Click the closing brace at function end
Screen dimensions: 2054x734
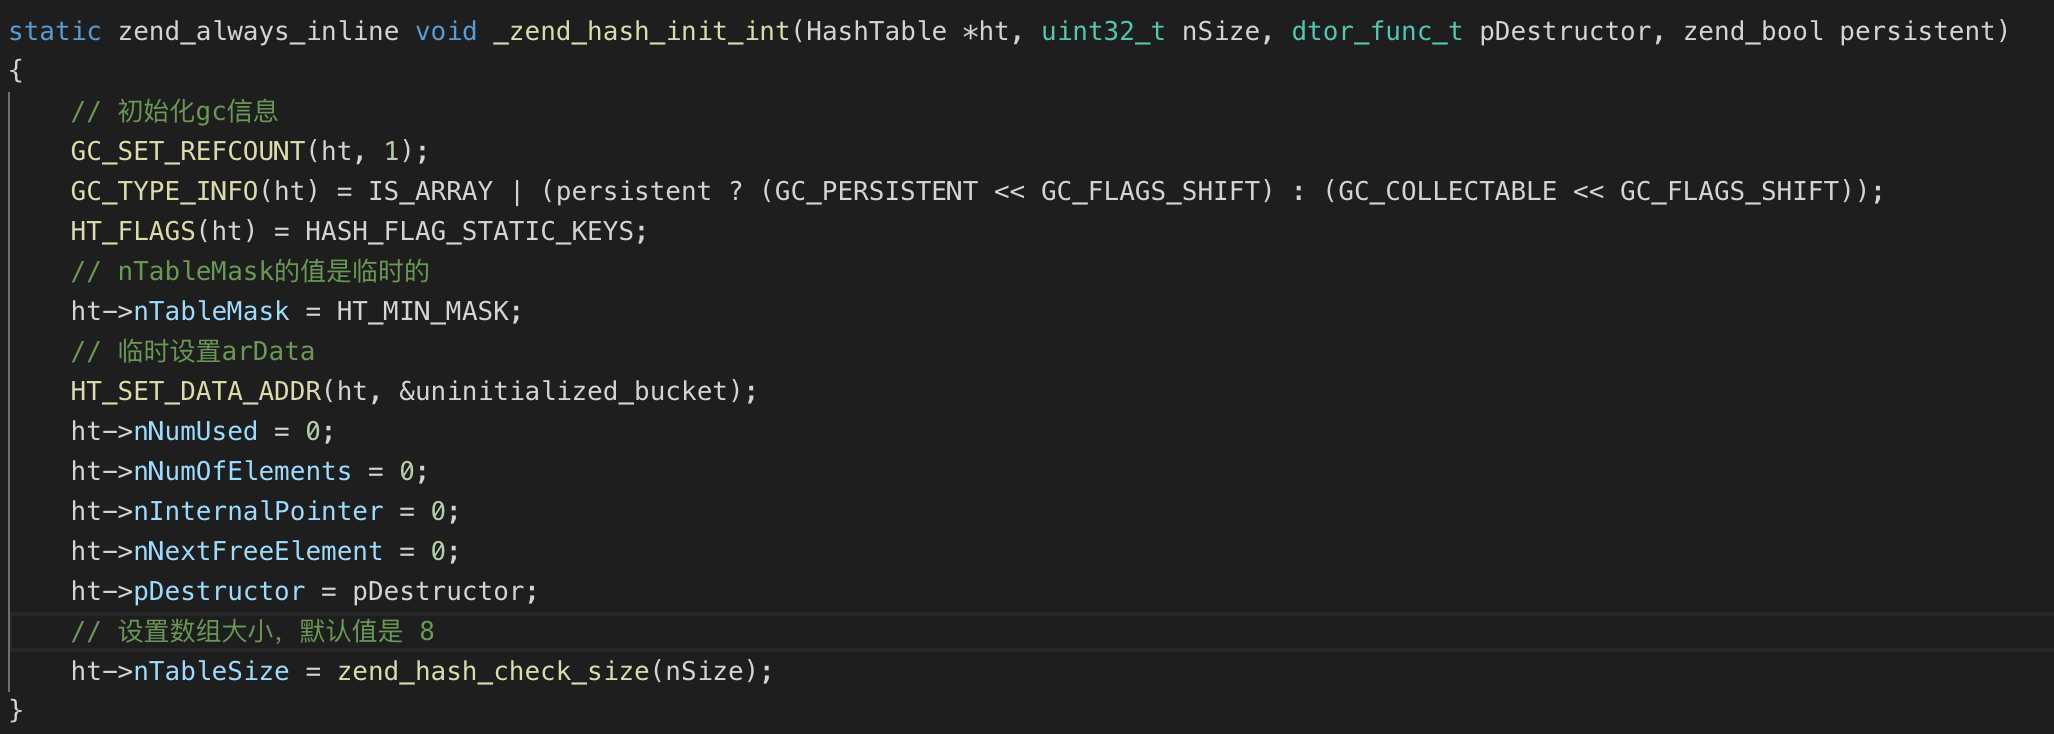point(15,710)
